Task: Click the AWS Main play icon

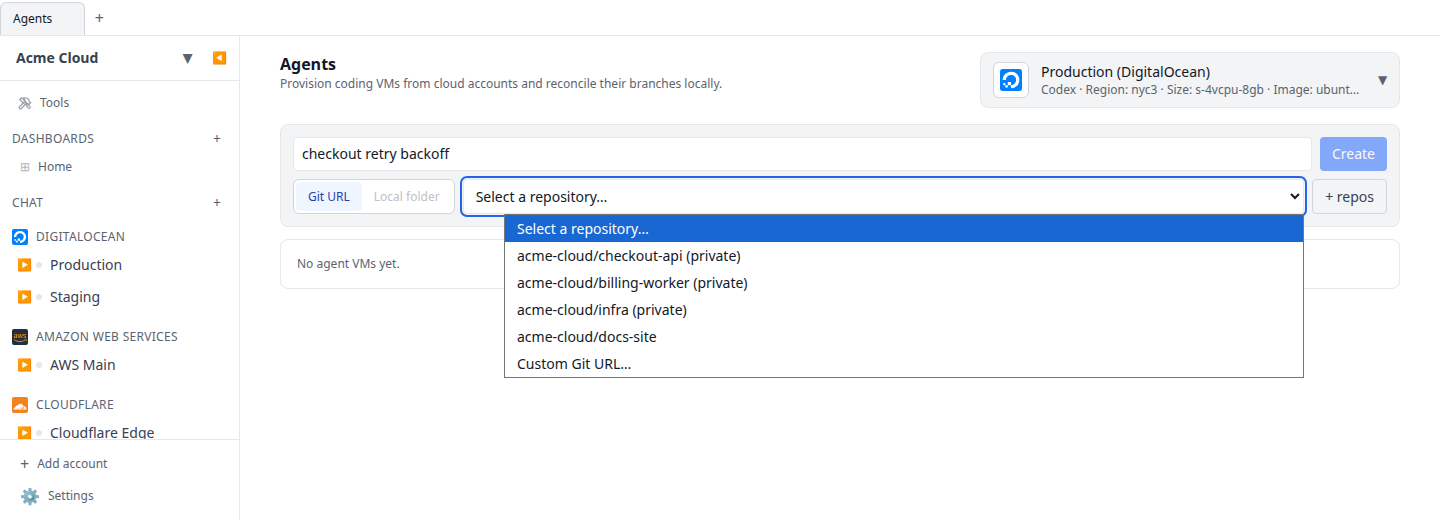Action: 25,365
